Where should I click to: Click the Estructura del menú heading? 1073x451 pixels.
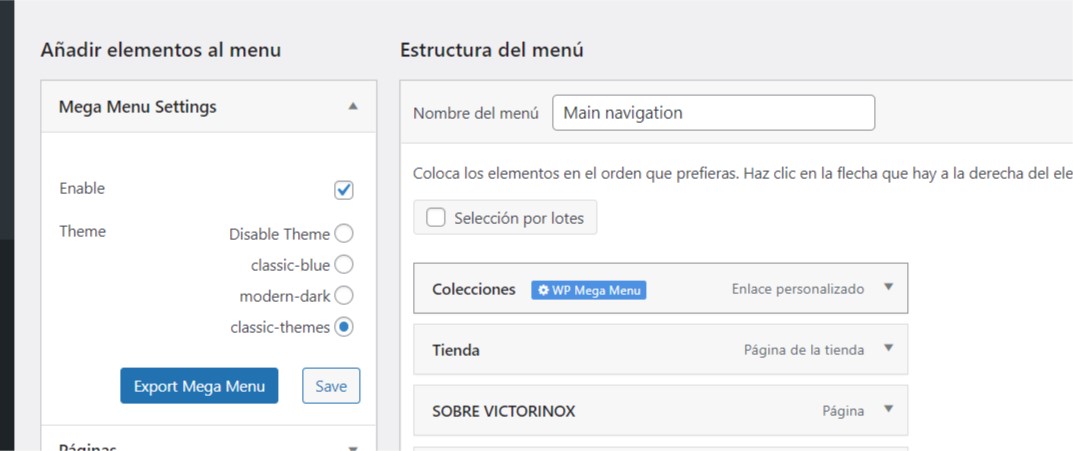(x=491, y=50)
